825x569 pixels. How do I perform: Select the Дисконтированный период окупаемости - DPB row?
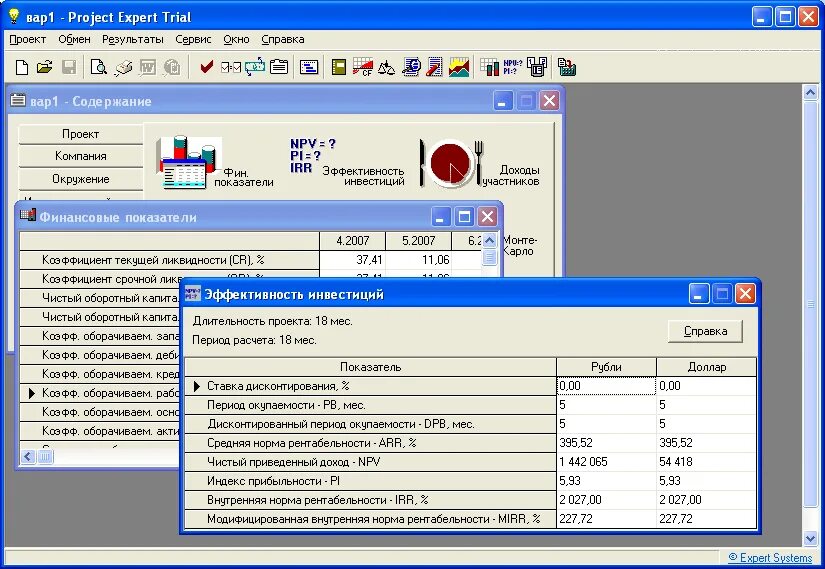coord(471,424)
